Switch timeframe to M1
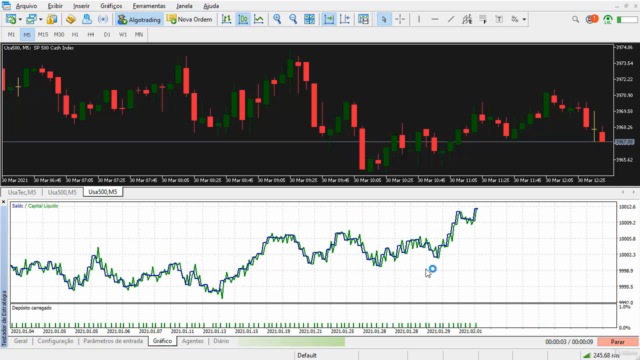This screenshot has width=640, height=360. tap(11, 35)
